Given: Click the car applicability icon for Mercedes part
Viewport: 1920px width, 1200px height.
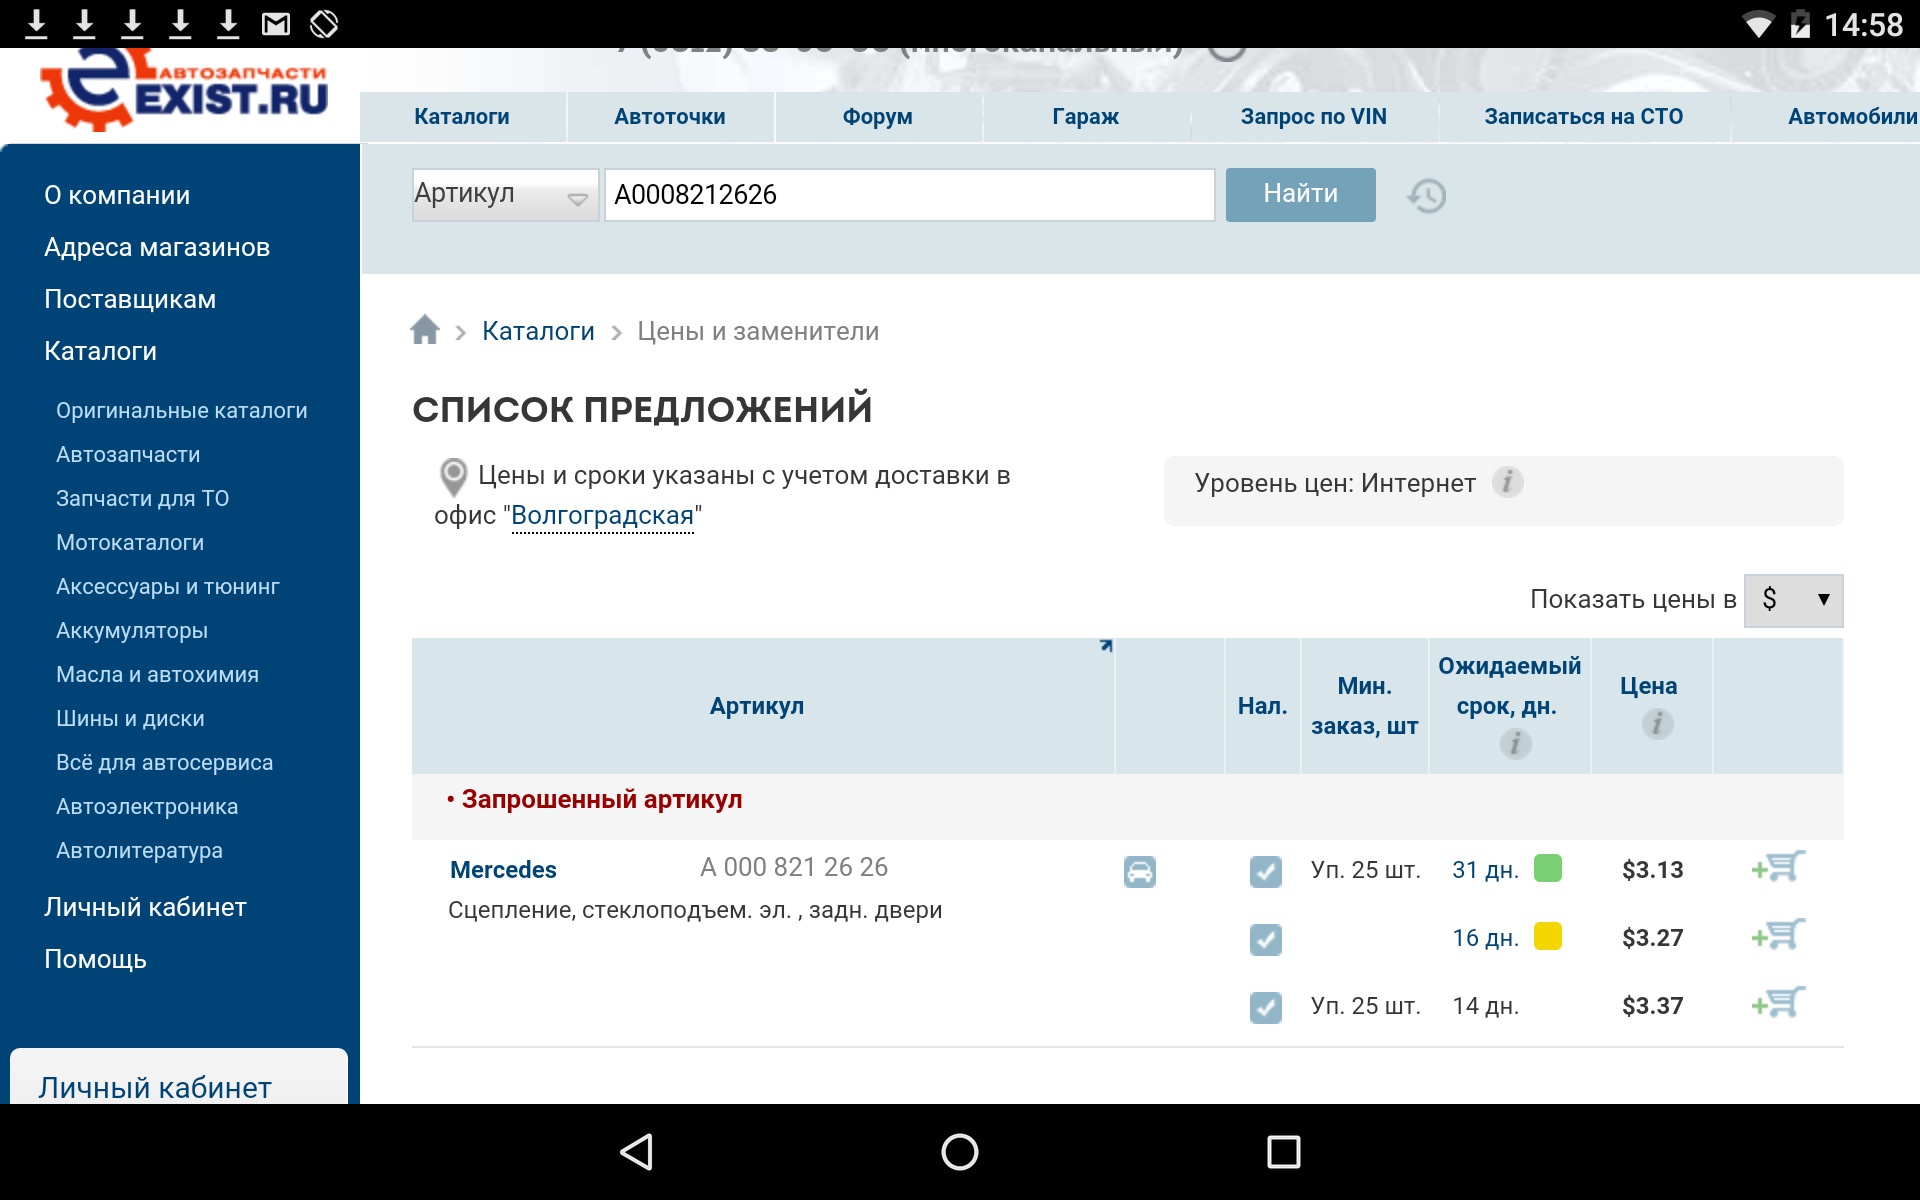Looking at the screenshot, I should click(x=1139, y=872).
